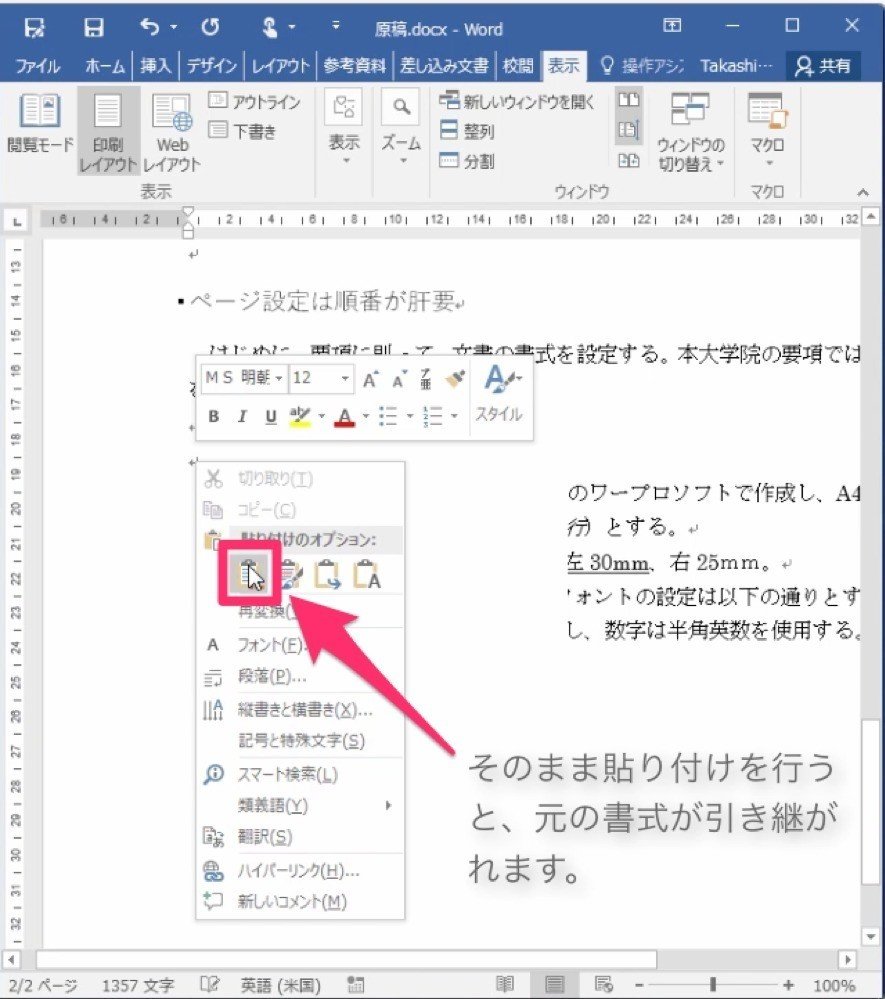The width and height of the screenshot is (885, 999).
Task: Open the Undo history dropdown arrow
Action: (173, 27)
